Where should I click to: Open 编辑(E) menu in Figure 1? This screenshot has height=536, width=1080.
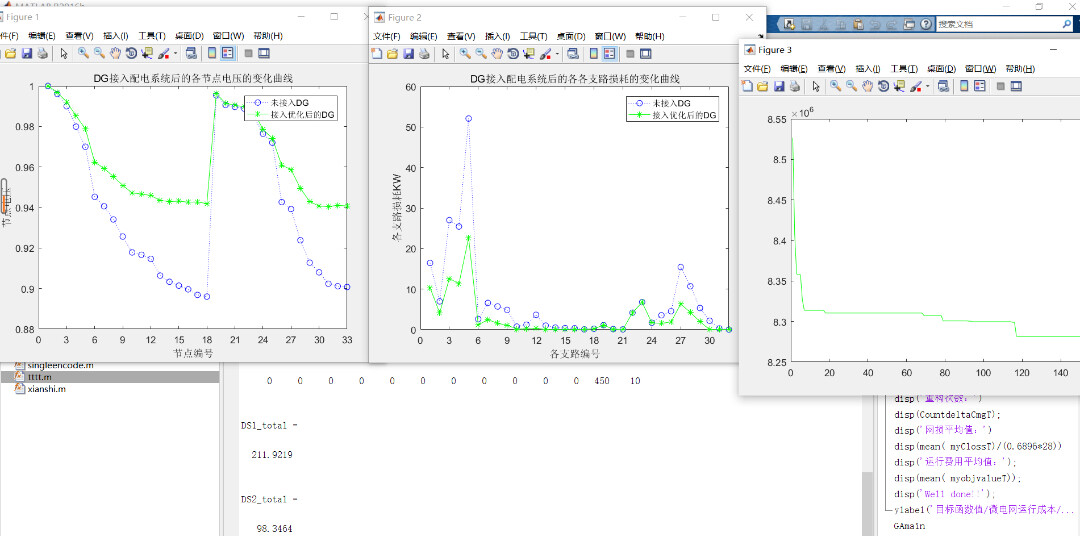(41, 36)
